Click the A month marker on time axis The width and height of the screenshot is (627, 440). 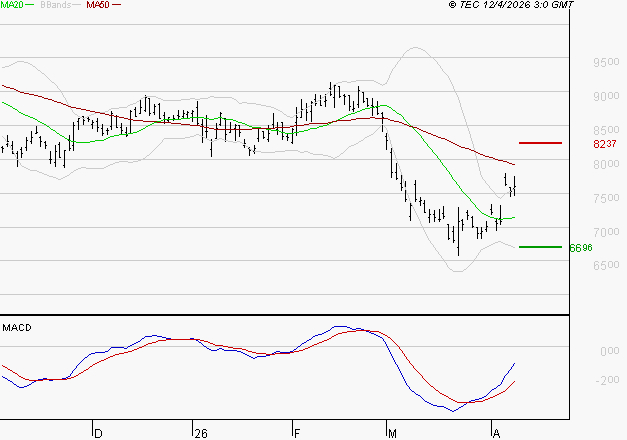[x=496, y=434]
